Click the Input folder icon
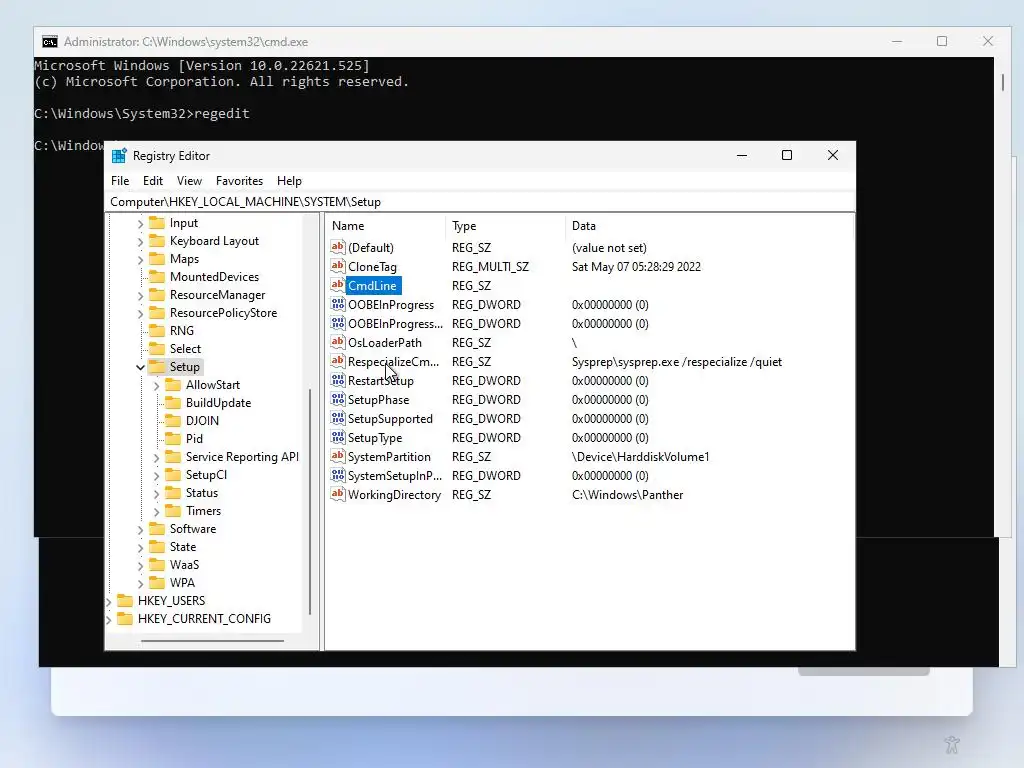1024x768 pixels. click(157, 223)
